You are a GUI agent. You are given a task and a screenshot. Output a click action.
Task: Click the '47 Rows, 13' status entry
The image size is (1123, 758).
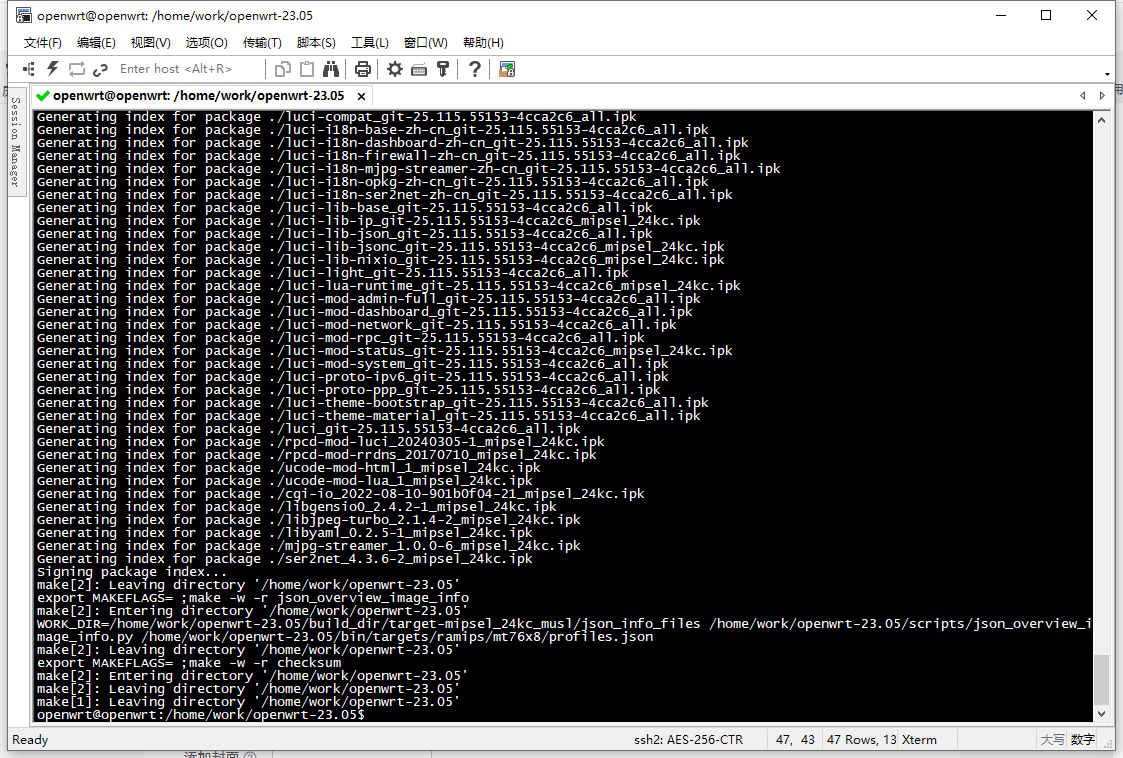click(862, 739)
